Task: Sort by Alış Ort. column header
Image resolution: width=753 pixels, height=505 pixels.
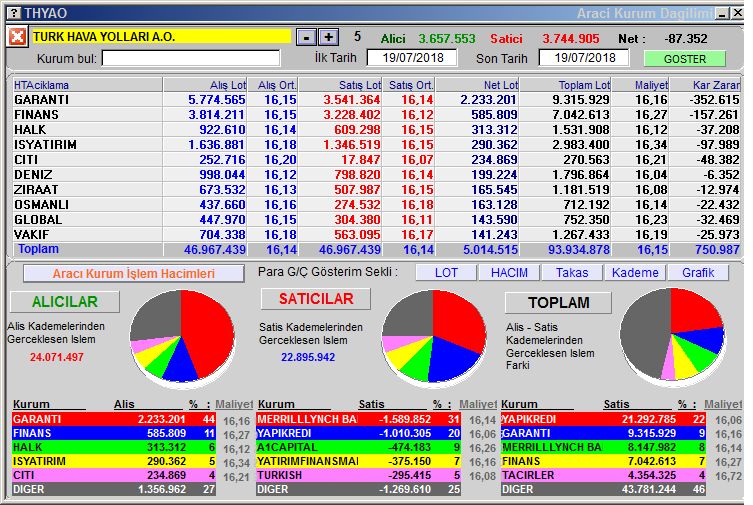Action: (x=273, y=85)
